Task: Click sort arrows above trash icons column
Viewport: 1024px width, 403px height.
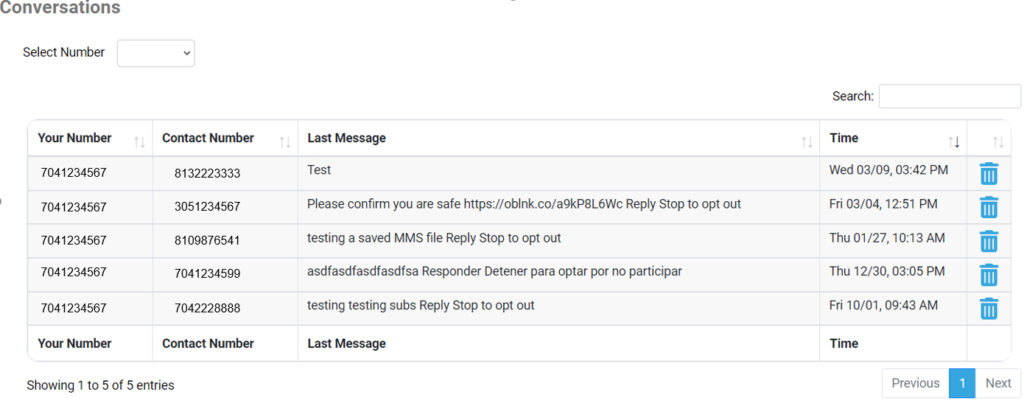Action: [998, 142]
